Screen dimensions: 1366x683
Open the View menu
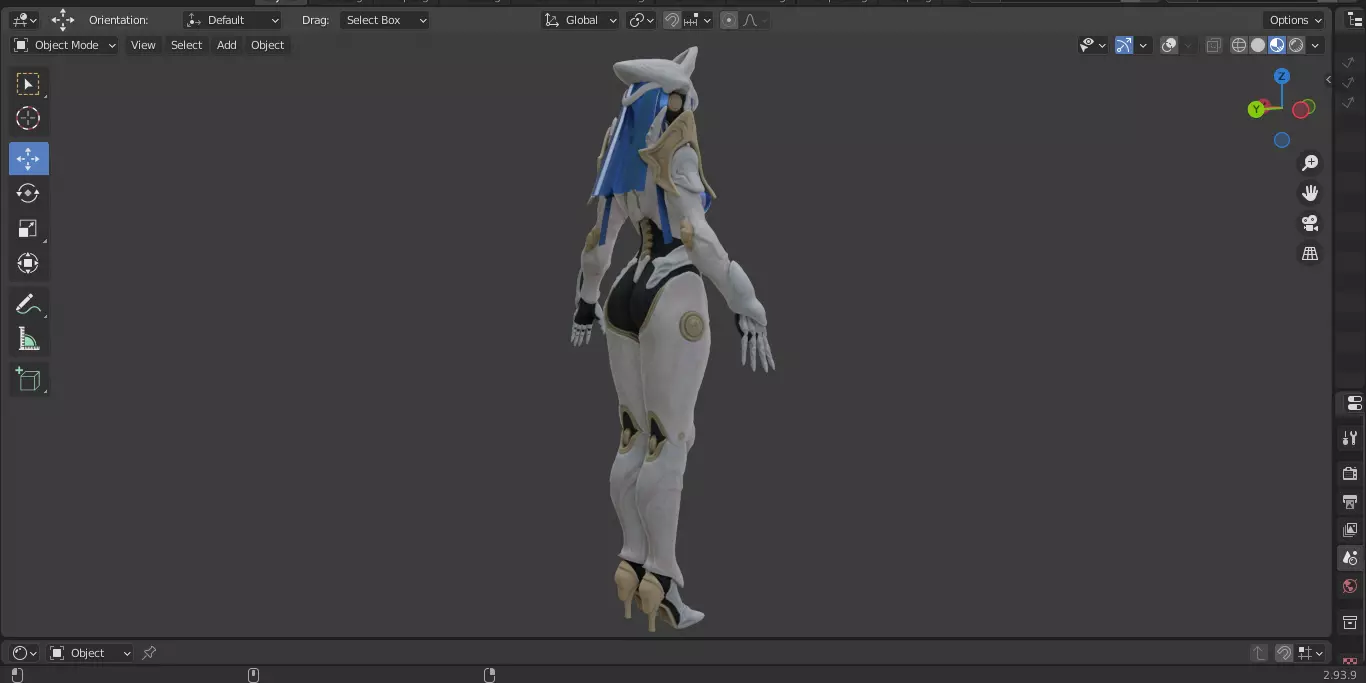click(x=143, y=45)
